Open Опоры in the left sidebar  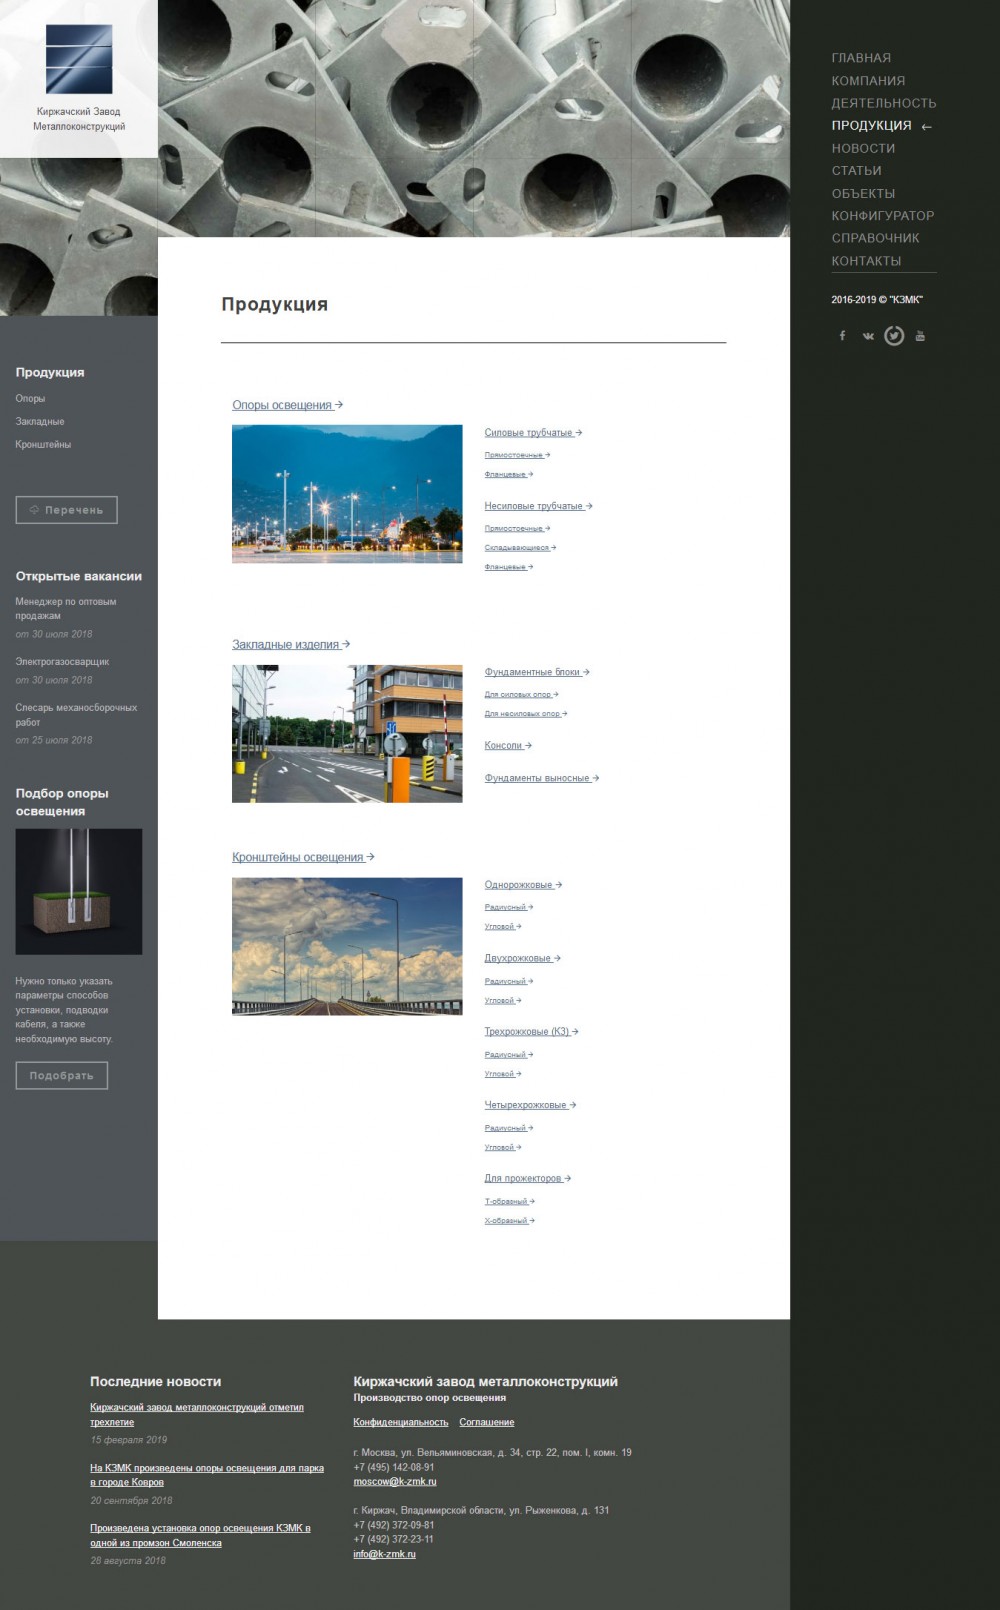(30, 399)
